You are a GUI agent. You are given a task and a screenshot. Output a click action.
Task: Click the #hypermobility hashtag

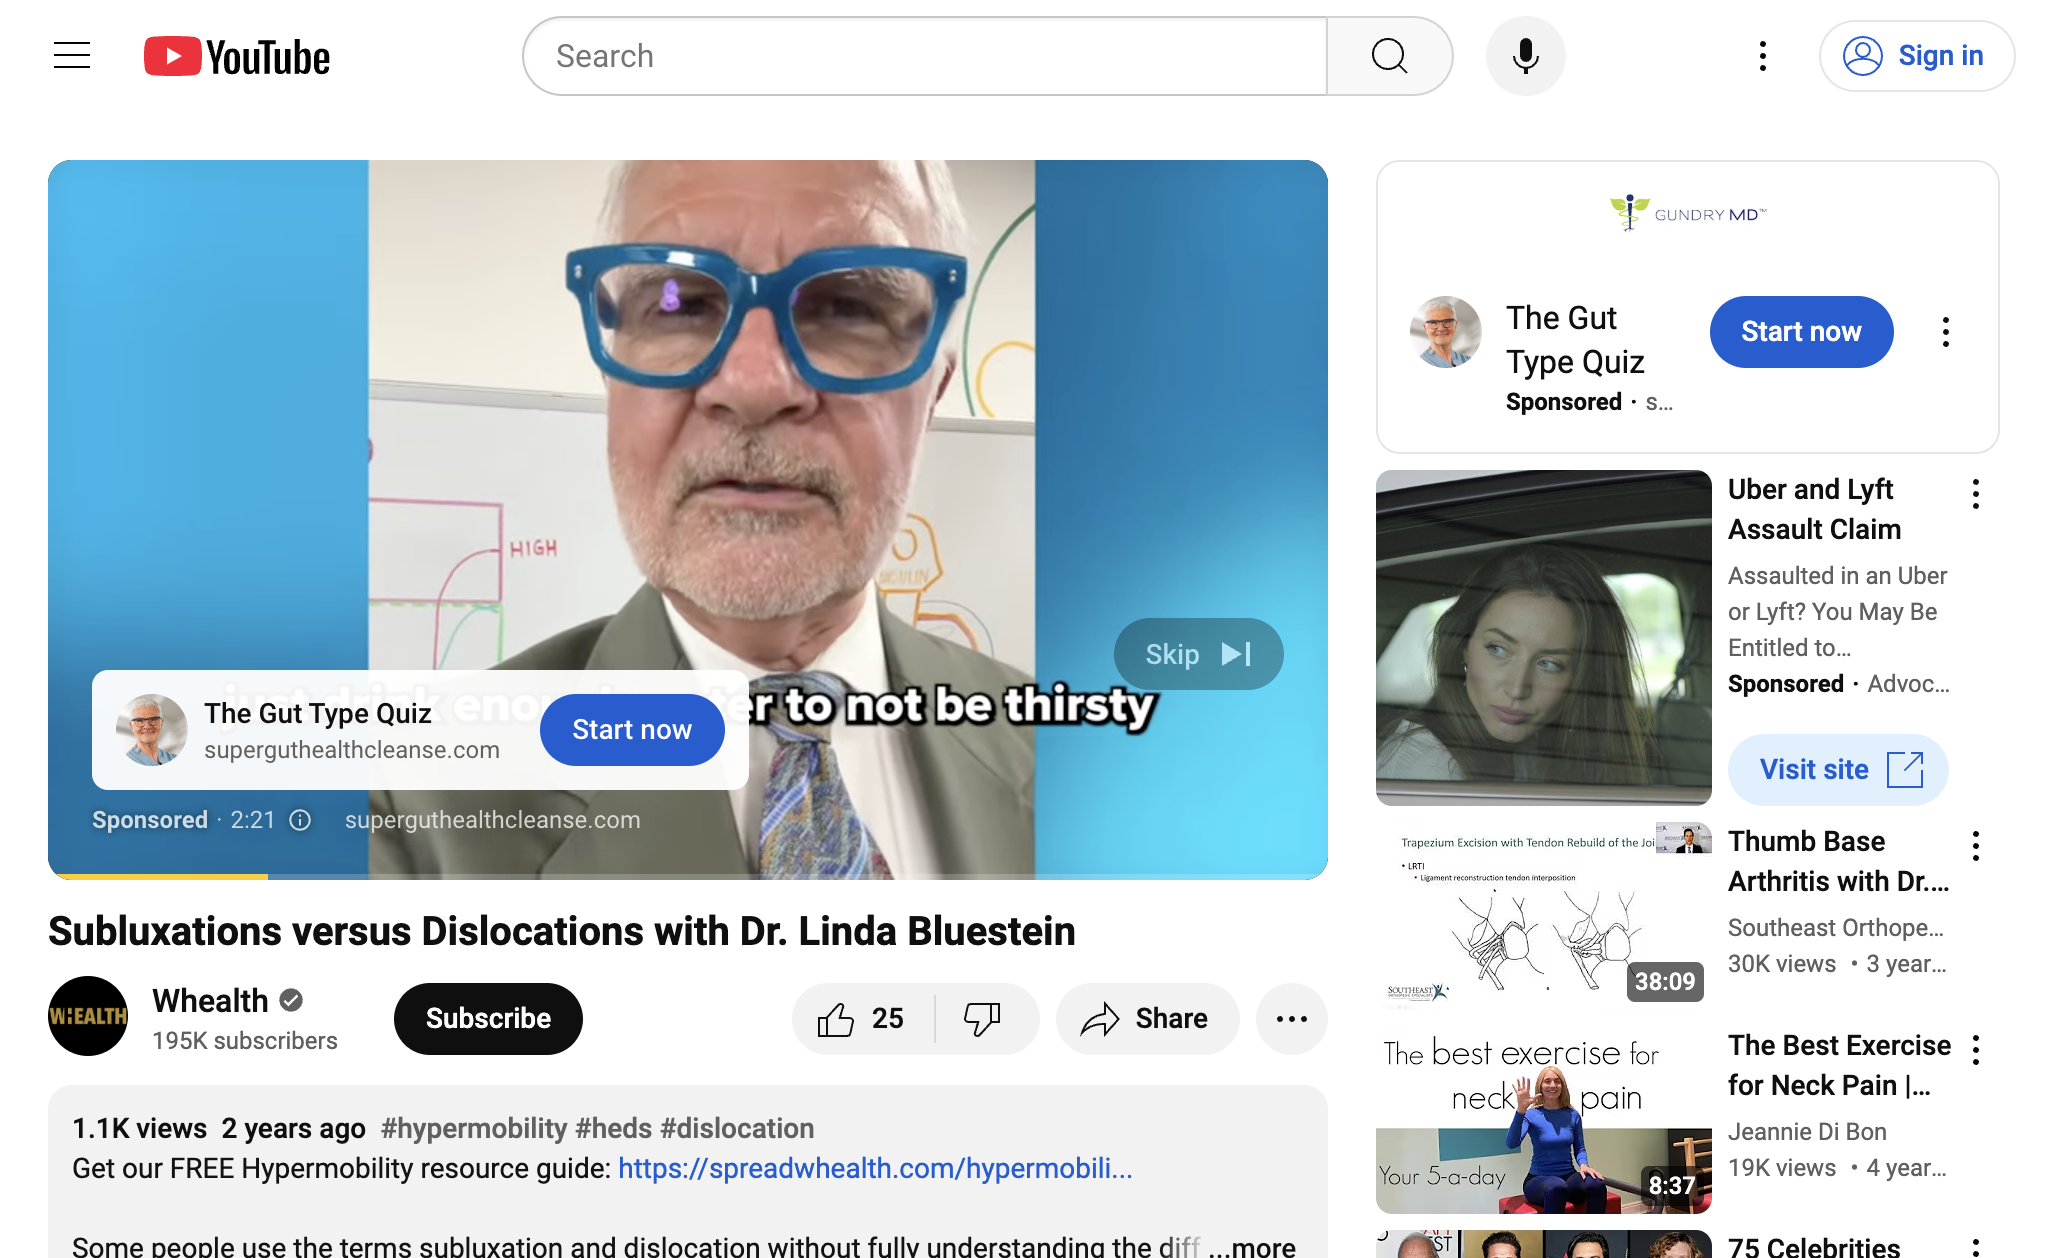tap(474, 1128)
